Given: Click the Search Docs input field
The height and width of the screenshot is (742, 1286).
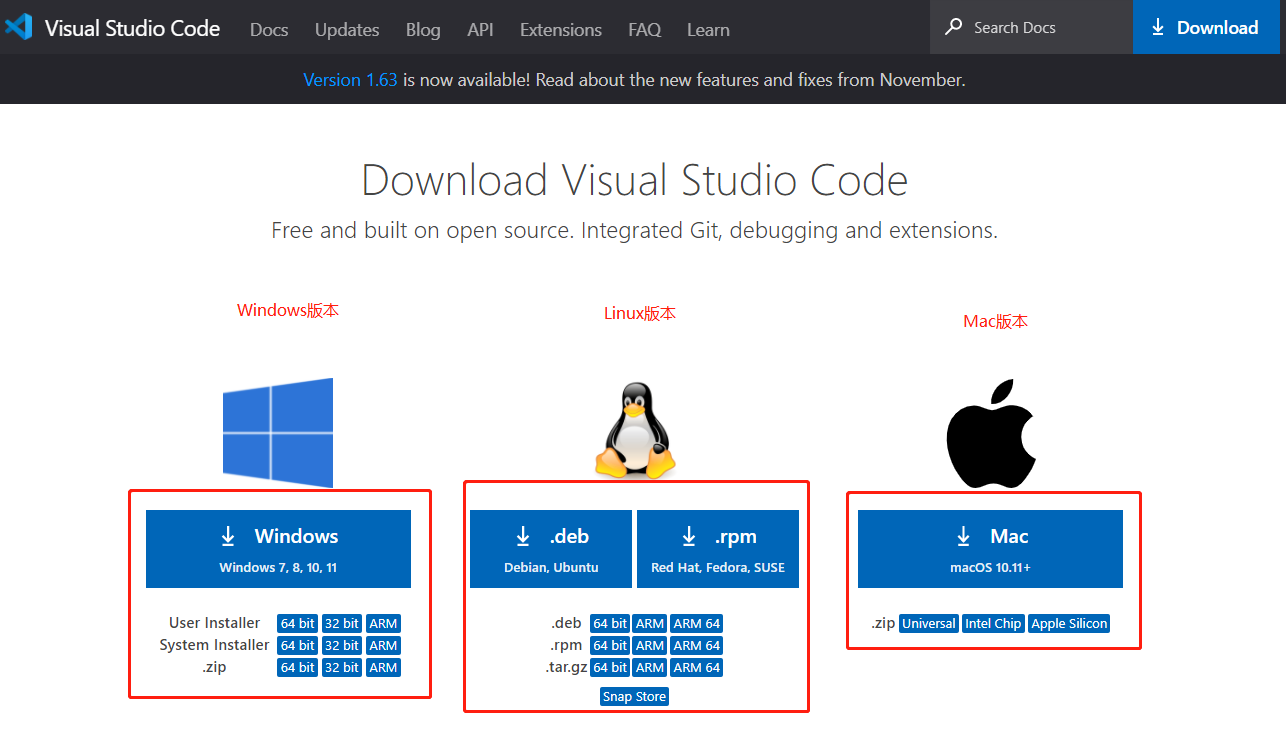Looking at the screenshot, I should point(1031,27).
